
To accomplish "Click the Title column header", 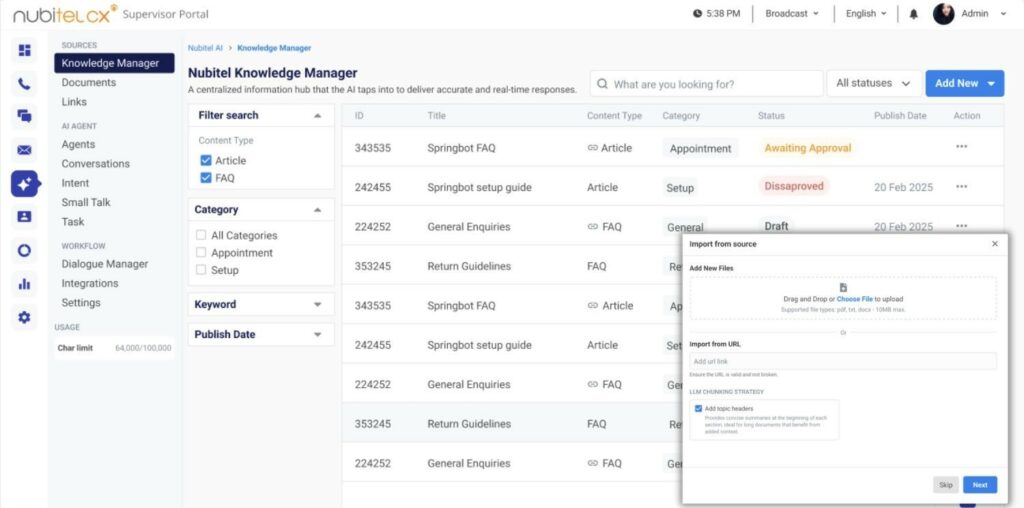I will pos(436,116).
